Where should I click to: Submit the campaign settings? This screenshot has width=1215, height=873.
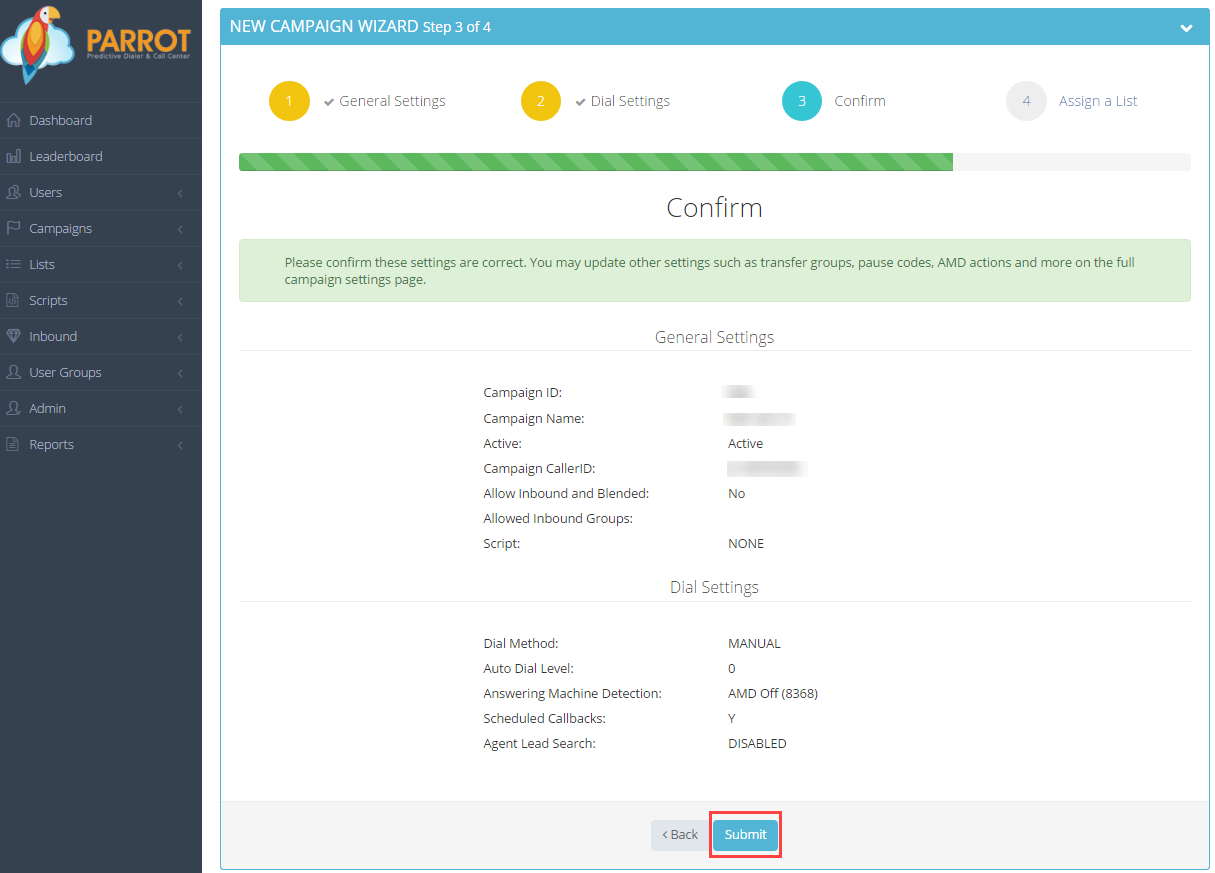pyautogui.click(x=745, y=835)
